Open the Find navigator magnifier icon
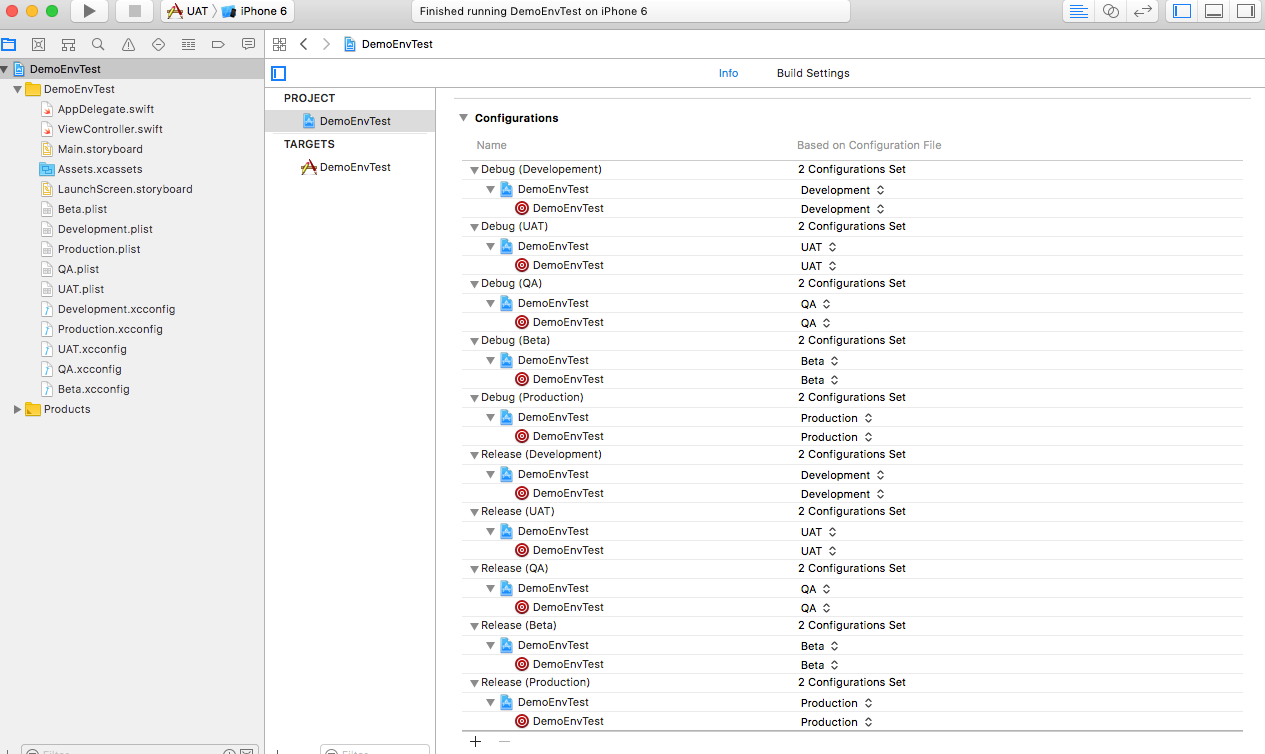The image size is (1265, 754). click(98, 44)
